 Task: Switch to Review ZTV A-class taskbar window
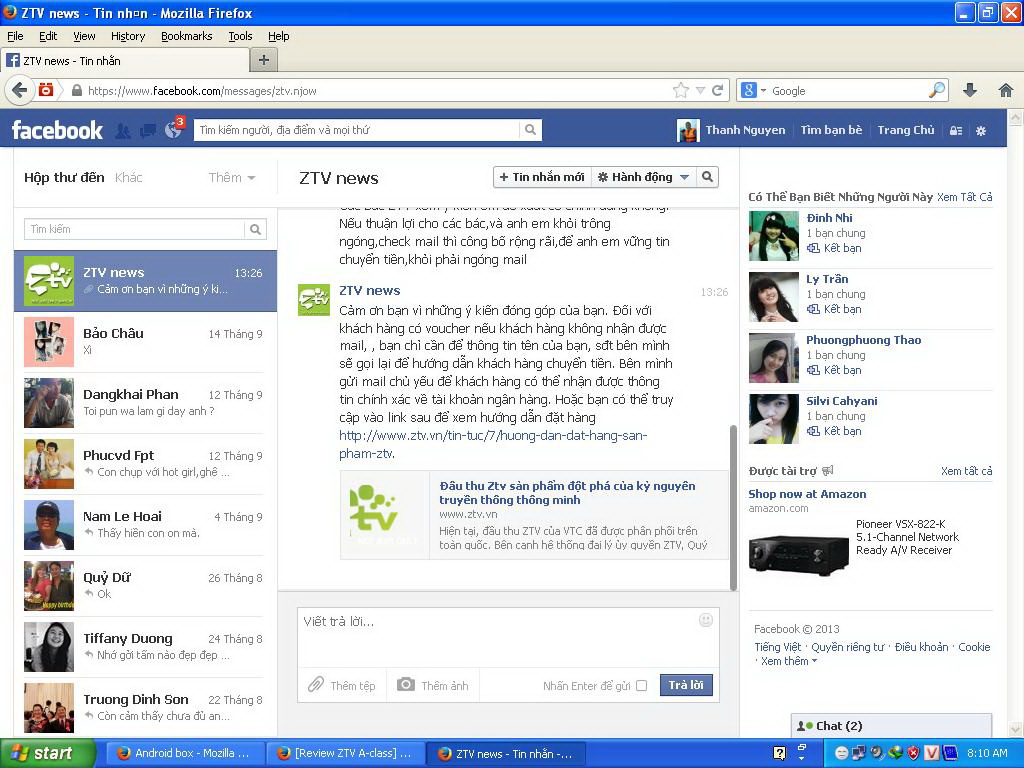pos(345,753)
